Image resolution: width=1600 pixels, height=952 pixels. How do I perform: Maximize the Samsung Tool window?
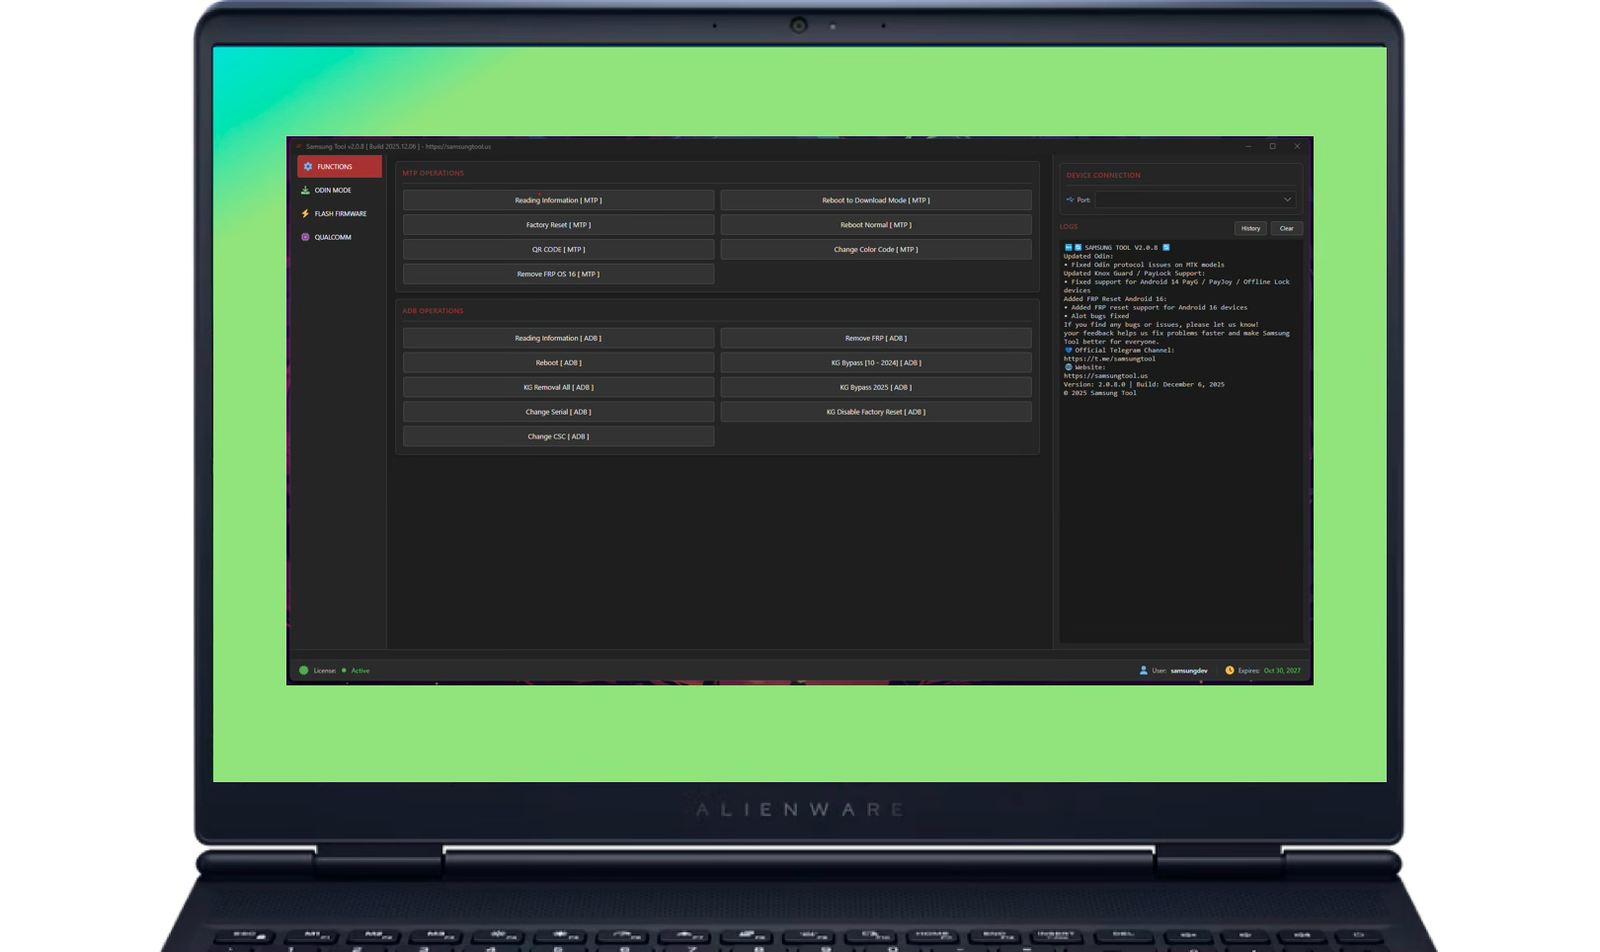click(1273, 147)
